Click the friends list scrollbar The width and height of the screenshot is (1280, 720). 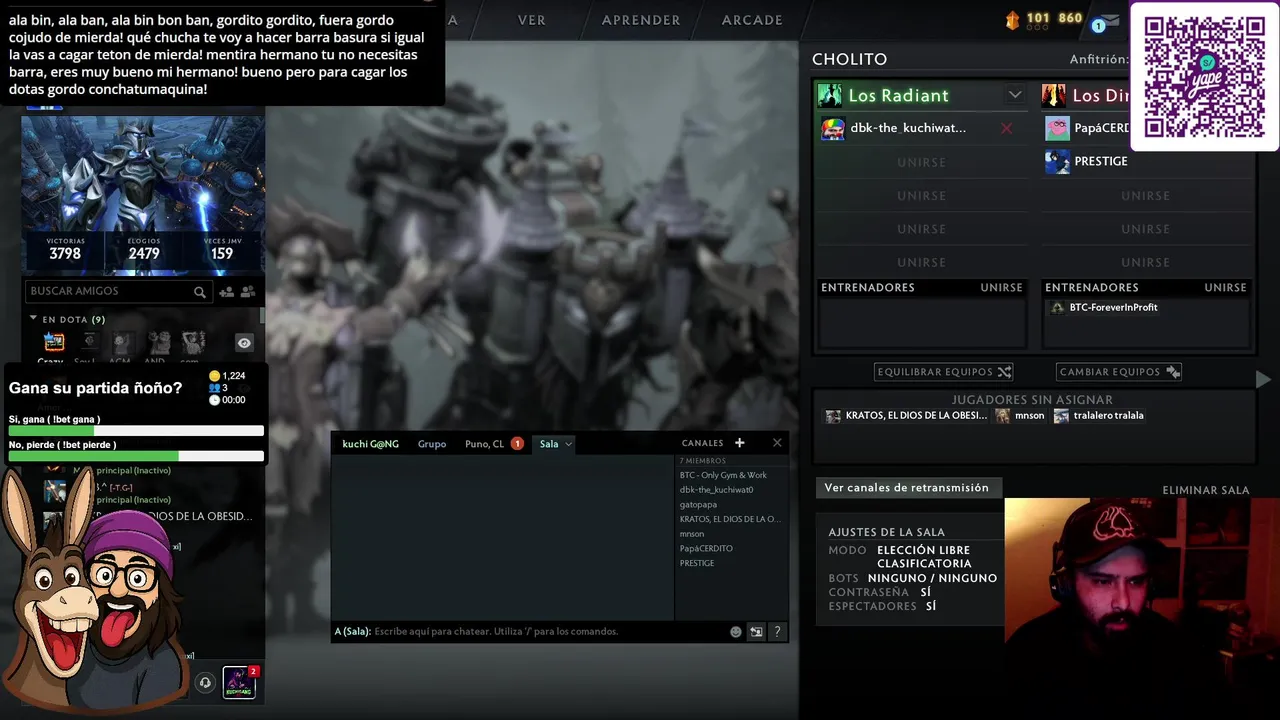[x=263, y=315]
